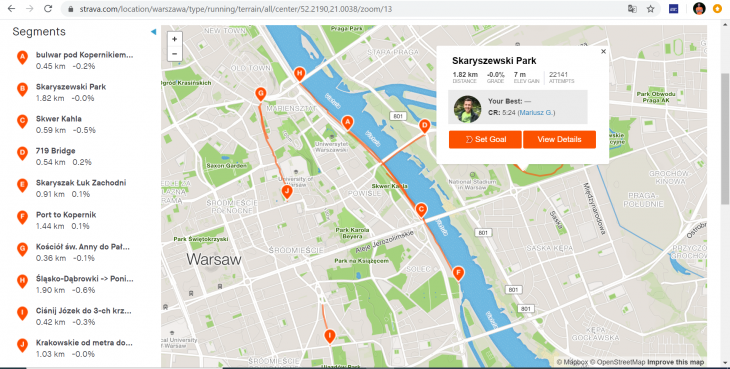Image resolution: width=730 pixels, height=369 pixels.
Task: Open the translate page icon
Action: click(x=632, y=9)
